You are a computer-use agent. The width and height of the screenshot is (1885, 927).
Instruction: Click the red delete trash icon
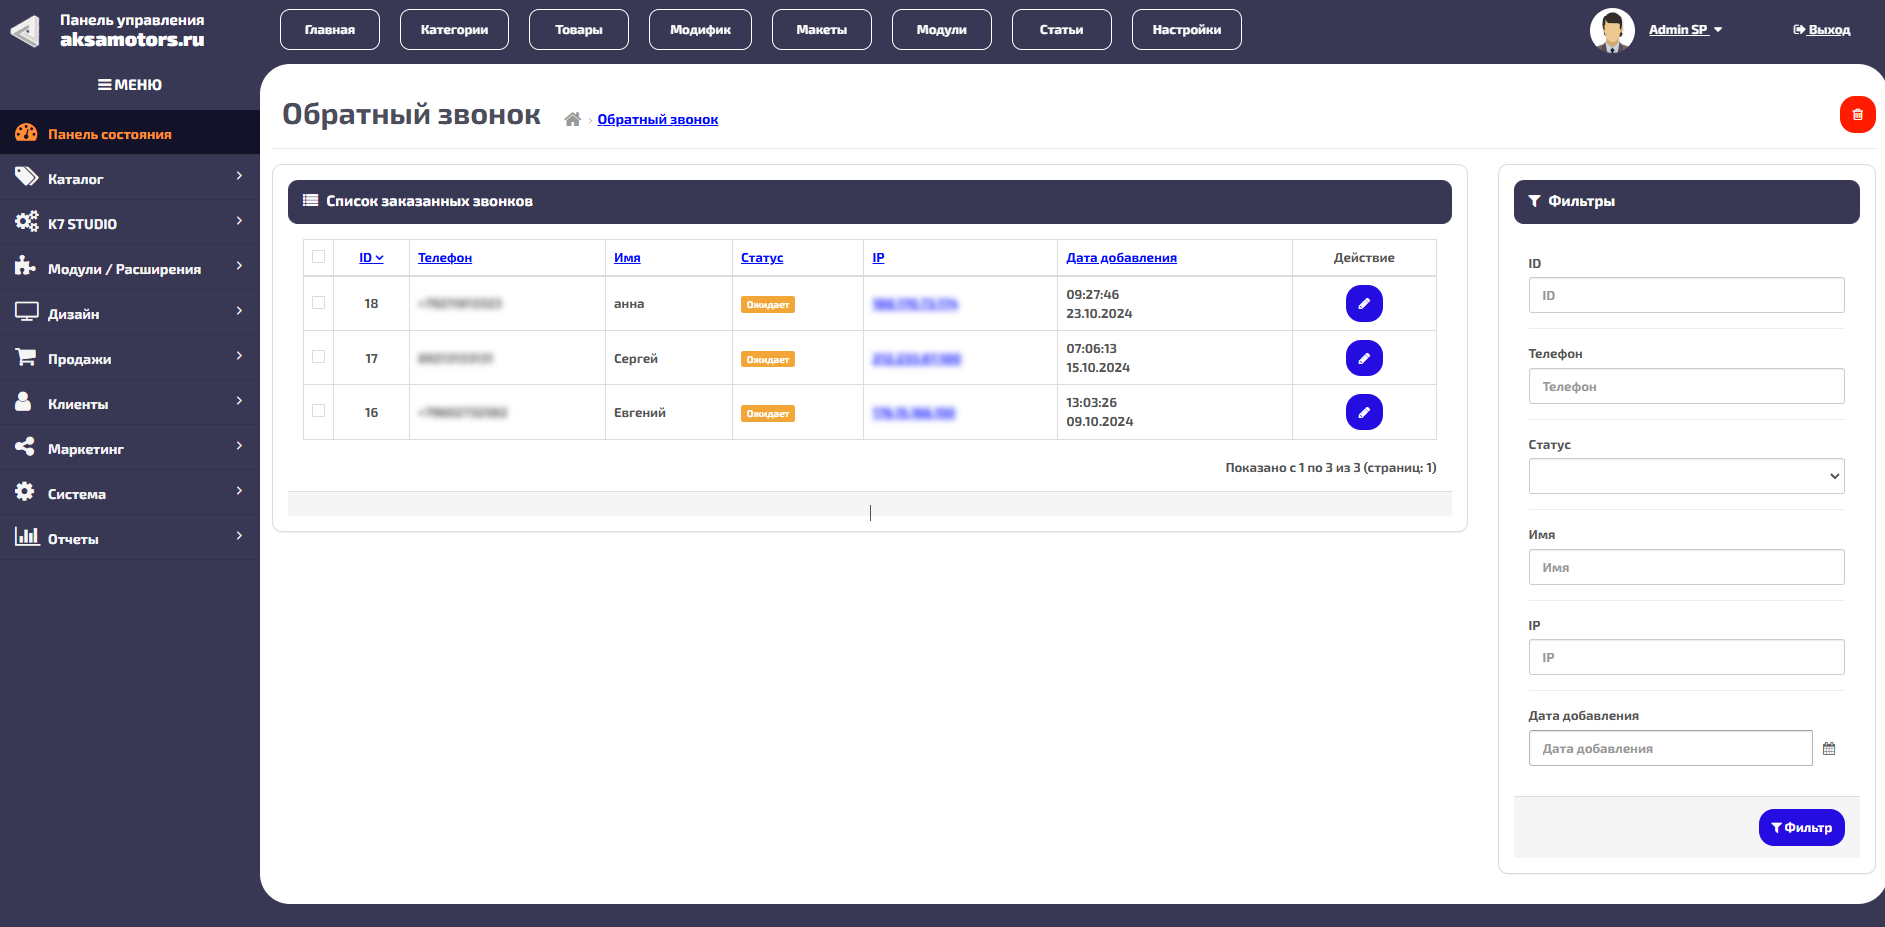[1857, 114]
